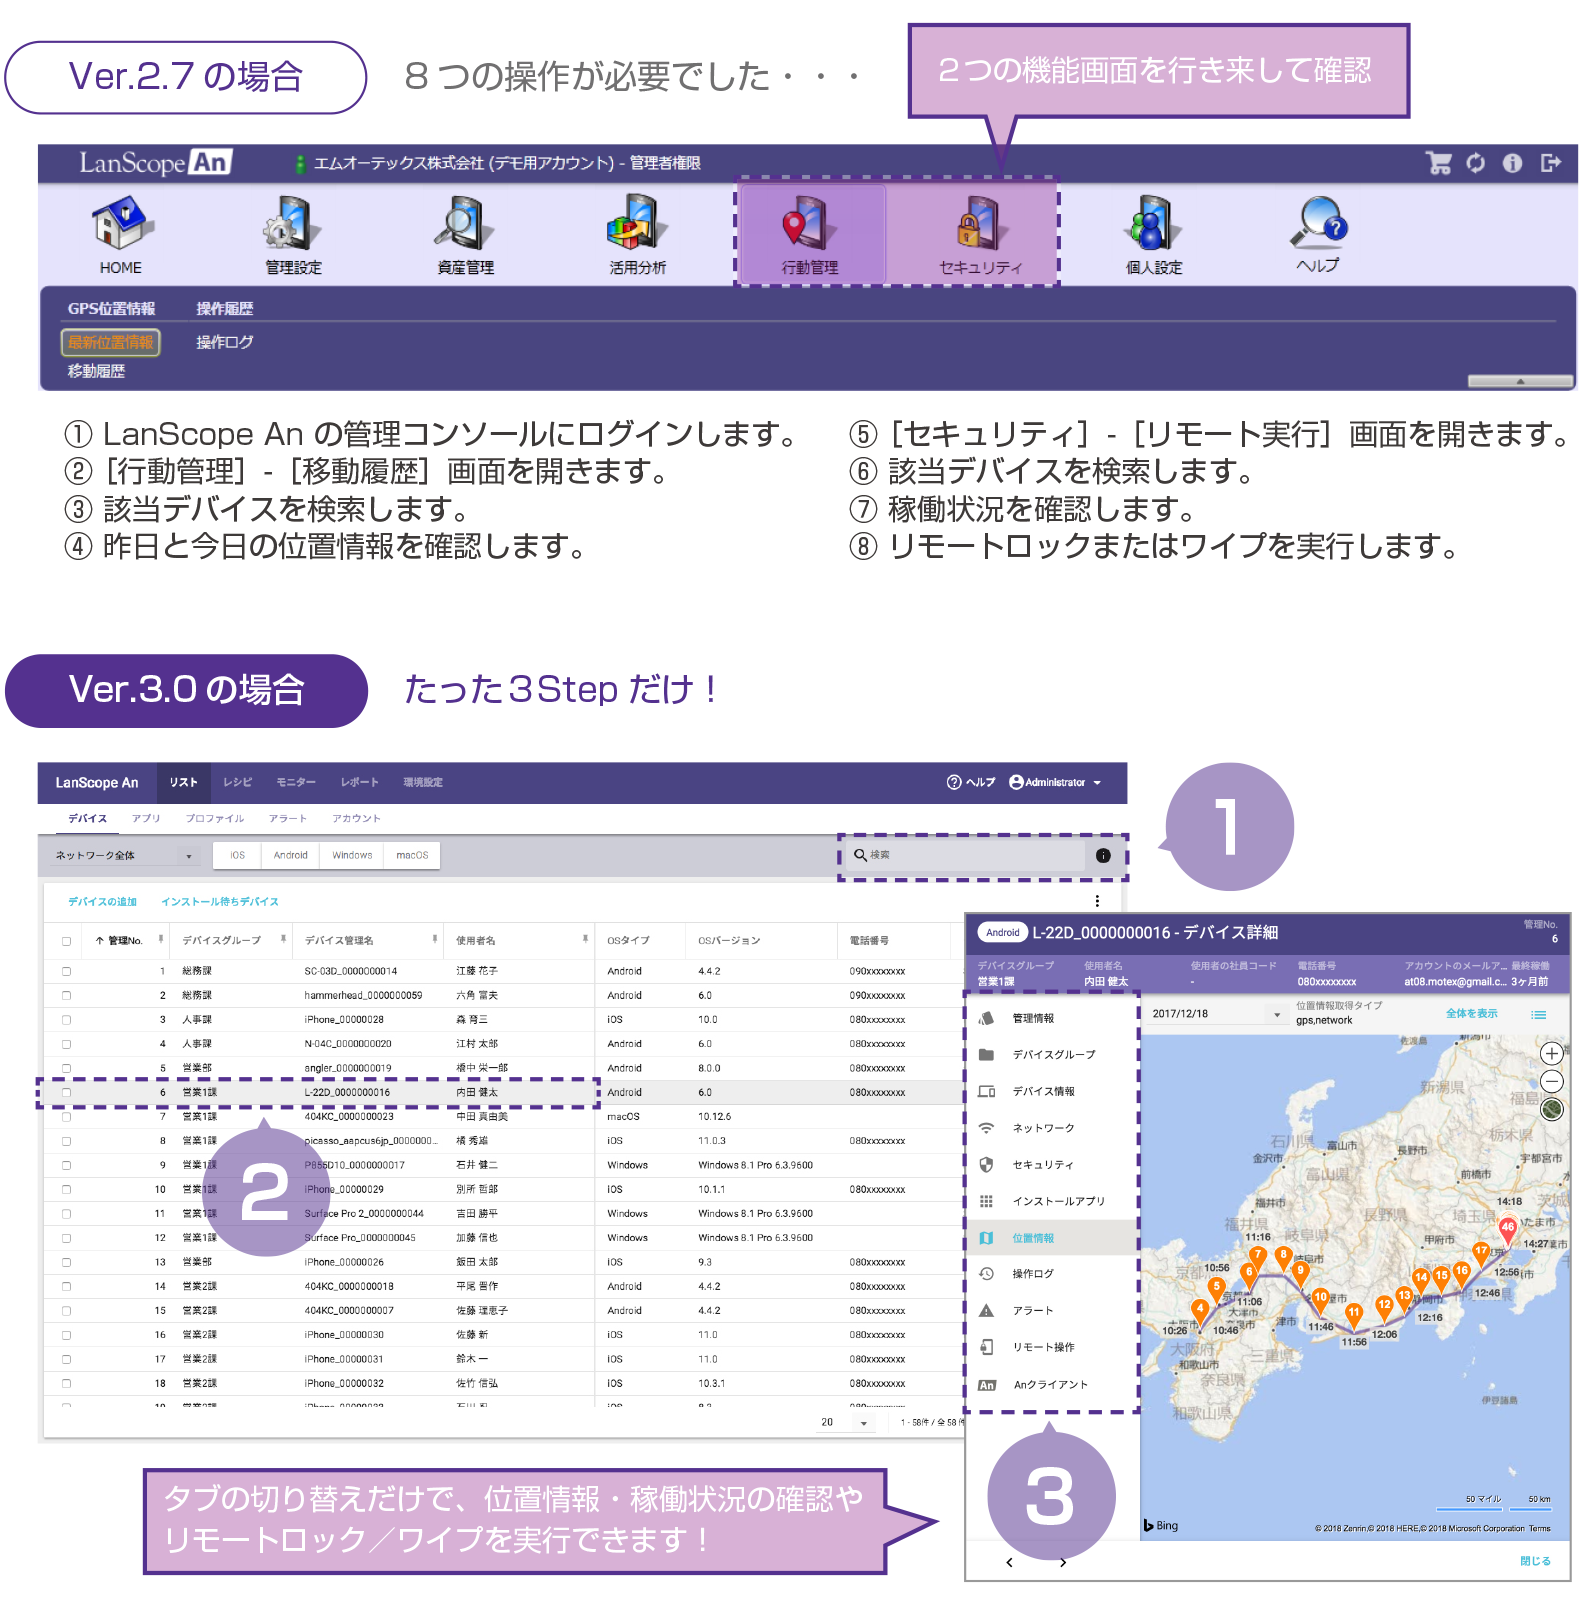Click 閉じる to close device detail

1535,1561
